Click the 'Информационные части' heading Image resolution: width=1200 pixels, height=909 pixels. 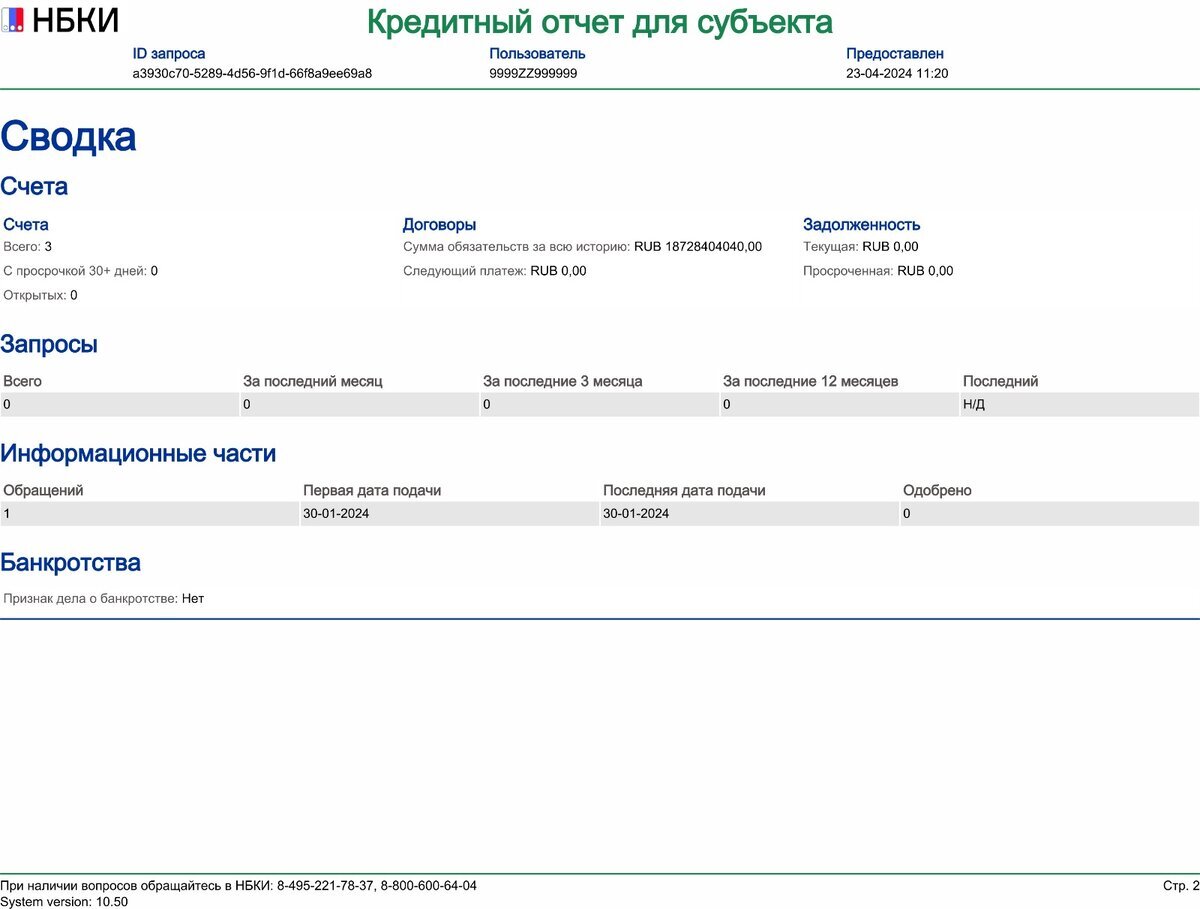coord(138,454)
